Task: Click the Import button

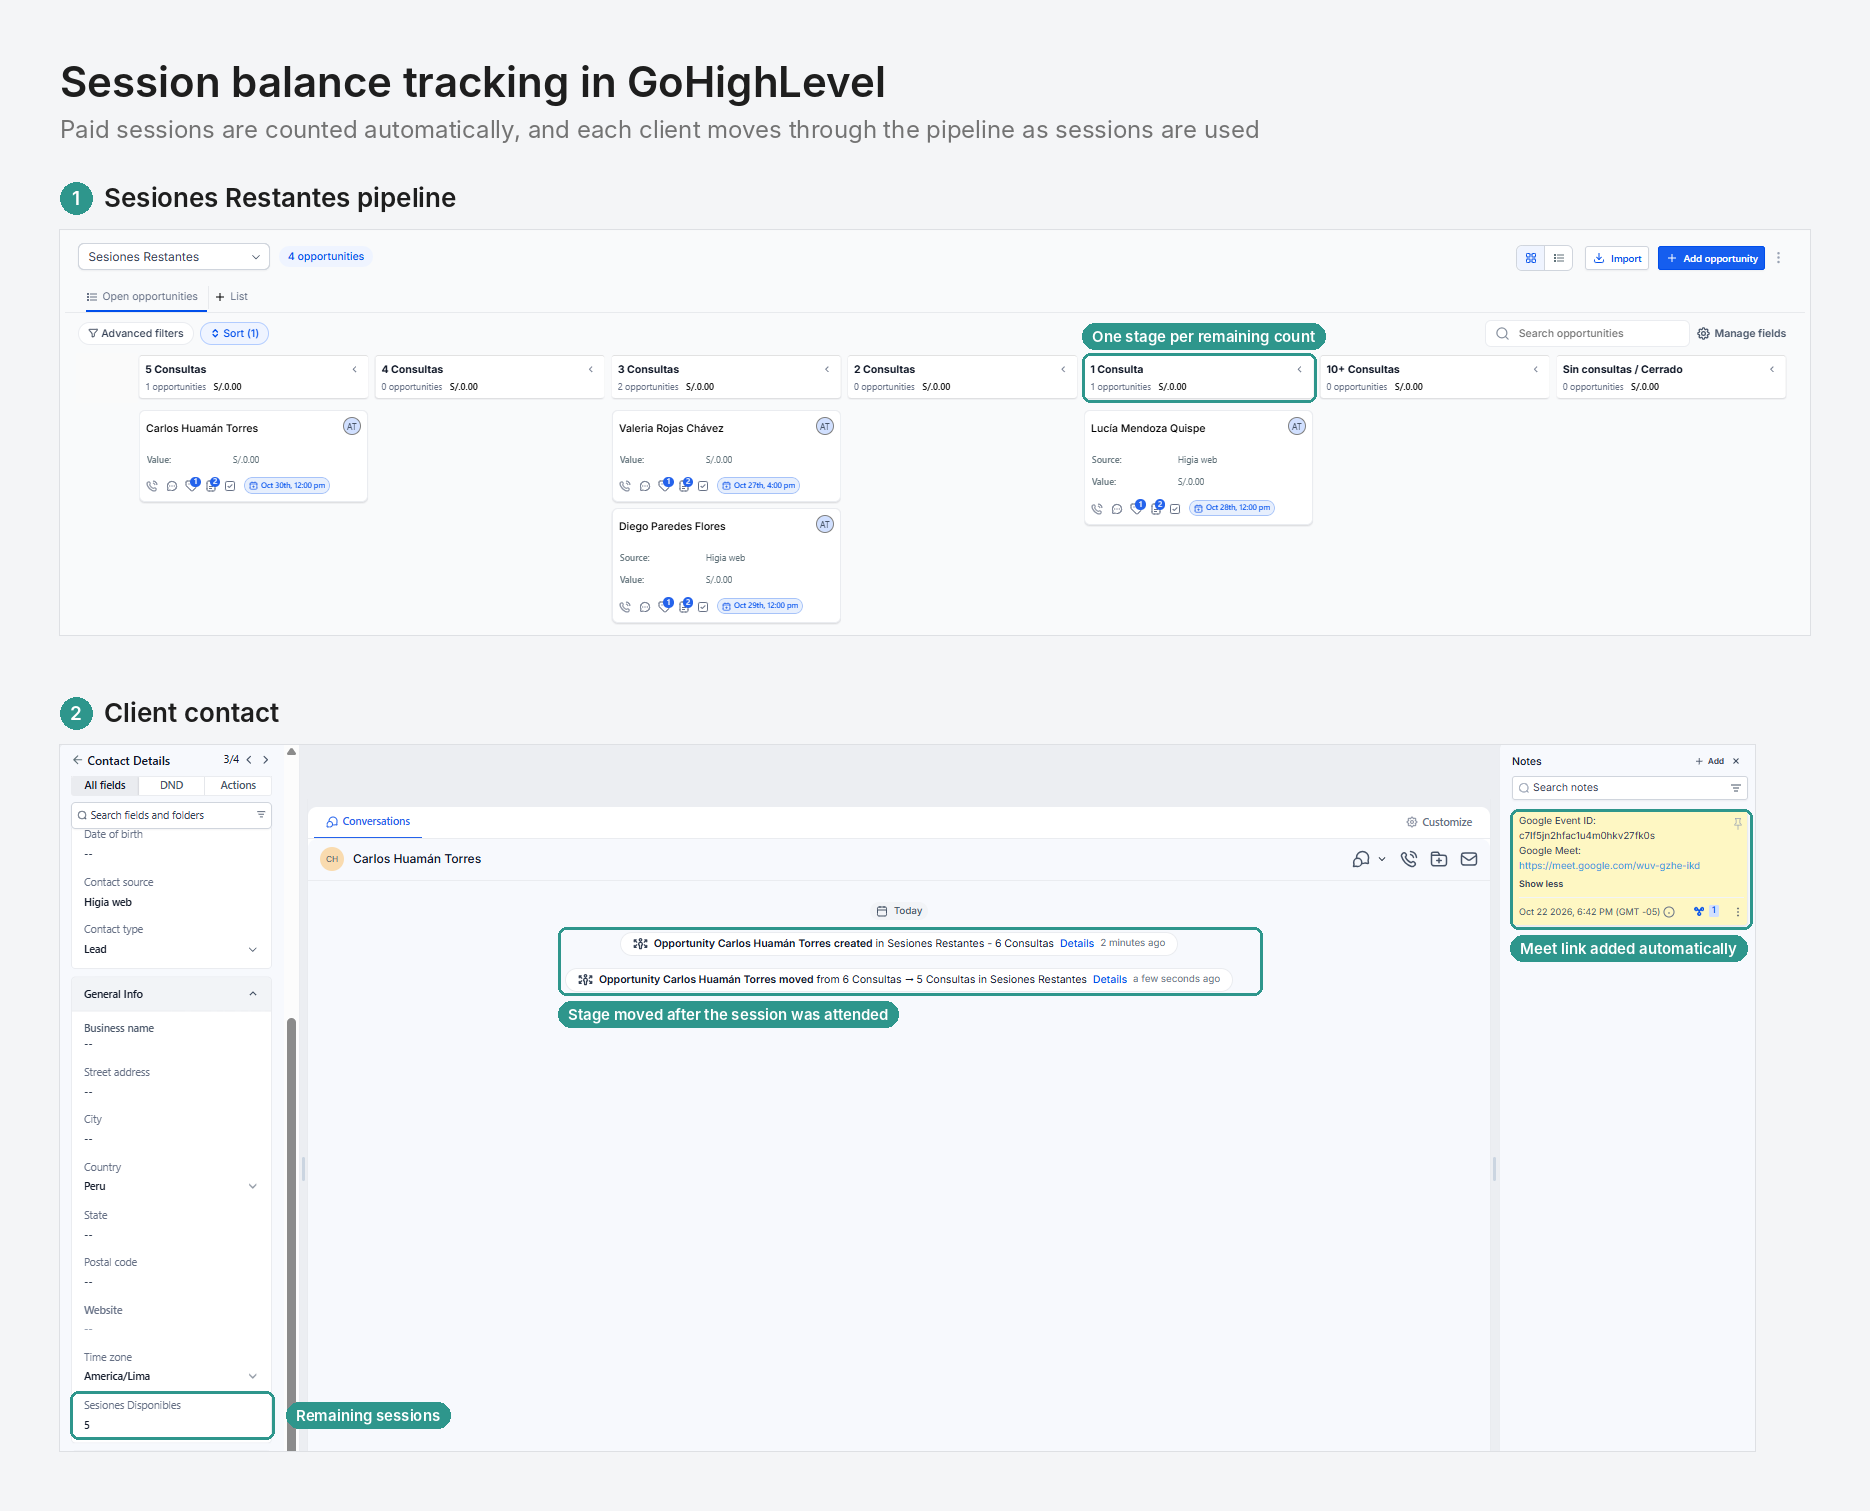Action: pyautogui.click(x=1617, y=258)
